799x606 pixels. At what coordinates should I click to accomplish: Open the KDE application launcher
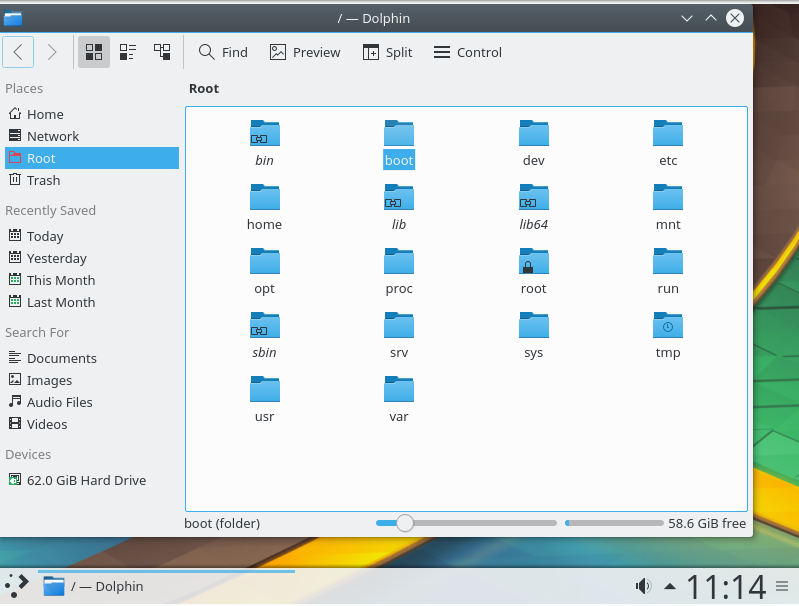coord(17,586)
